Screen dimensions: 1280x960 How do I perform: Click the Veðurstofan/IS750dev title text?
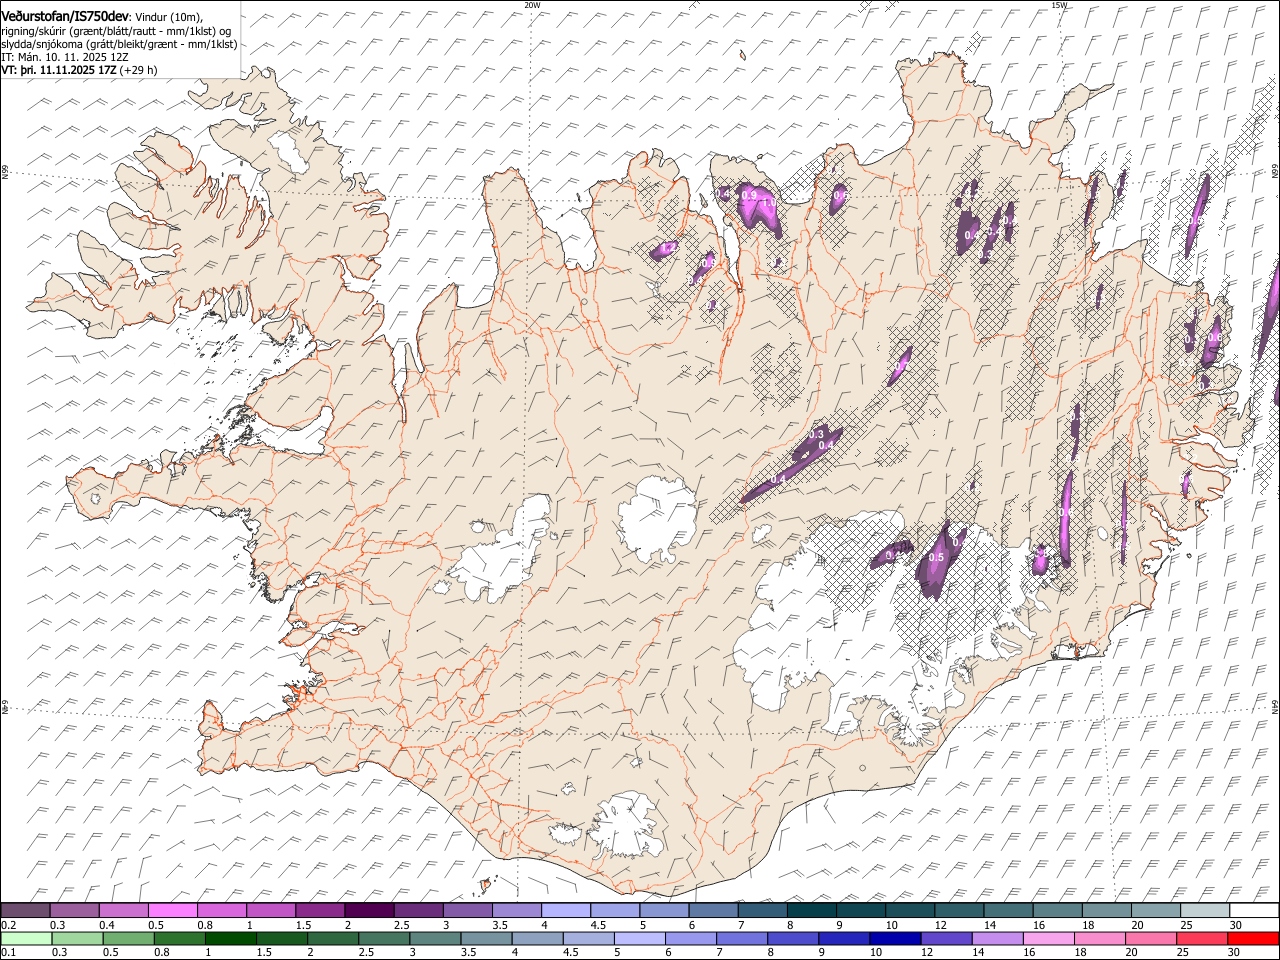coord(65,15)
